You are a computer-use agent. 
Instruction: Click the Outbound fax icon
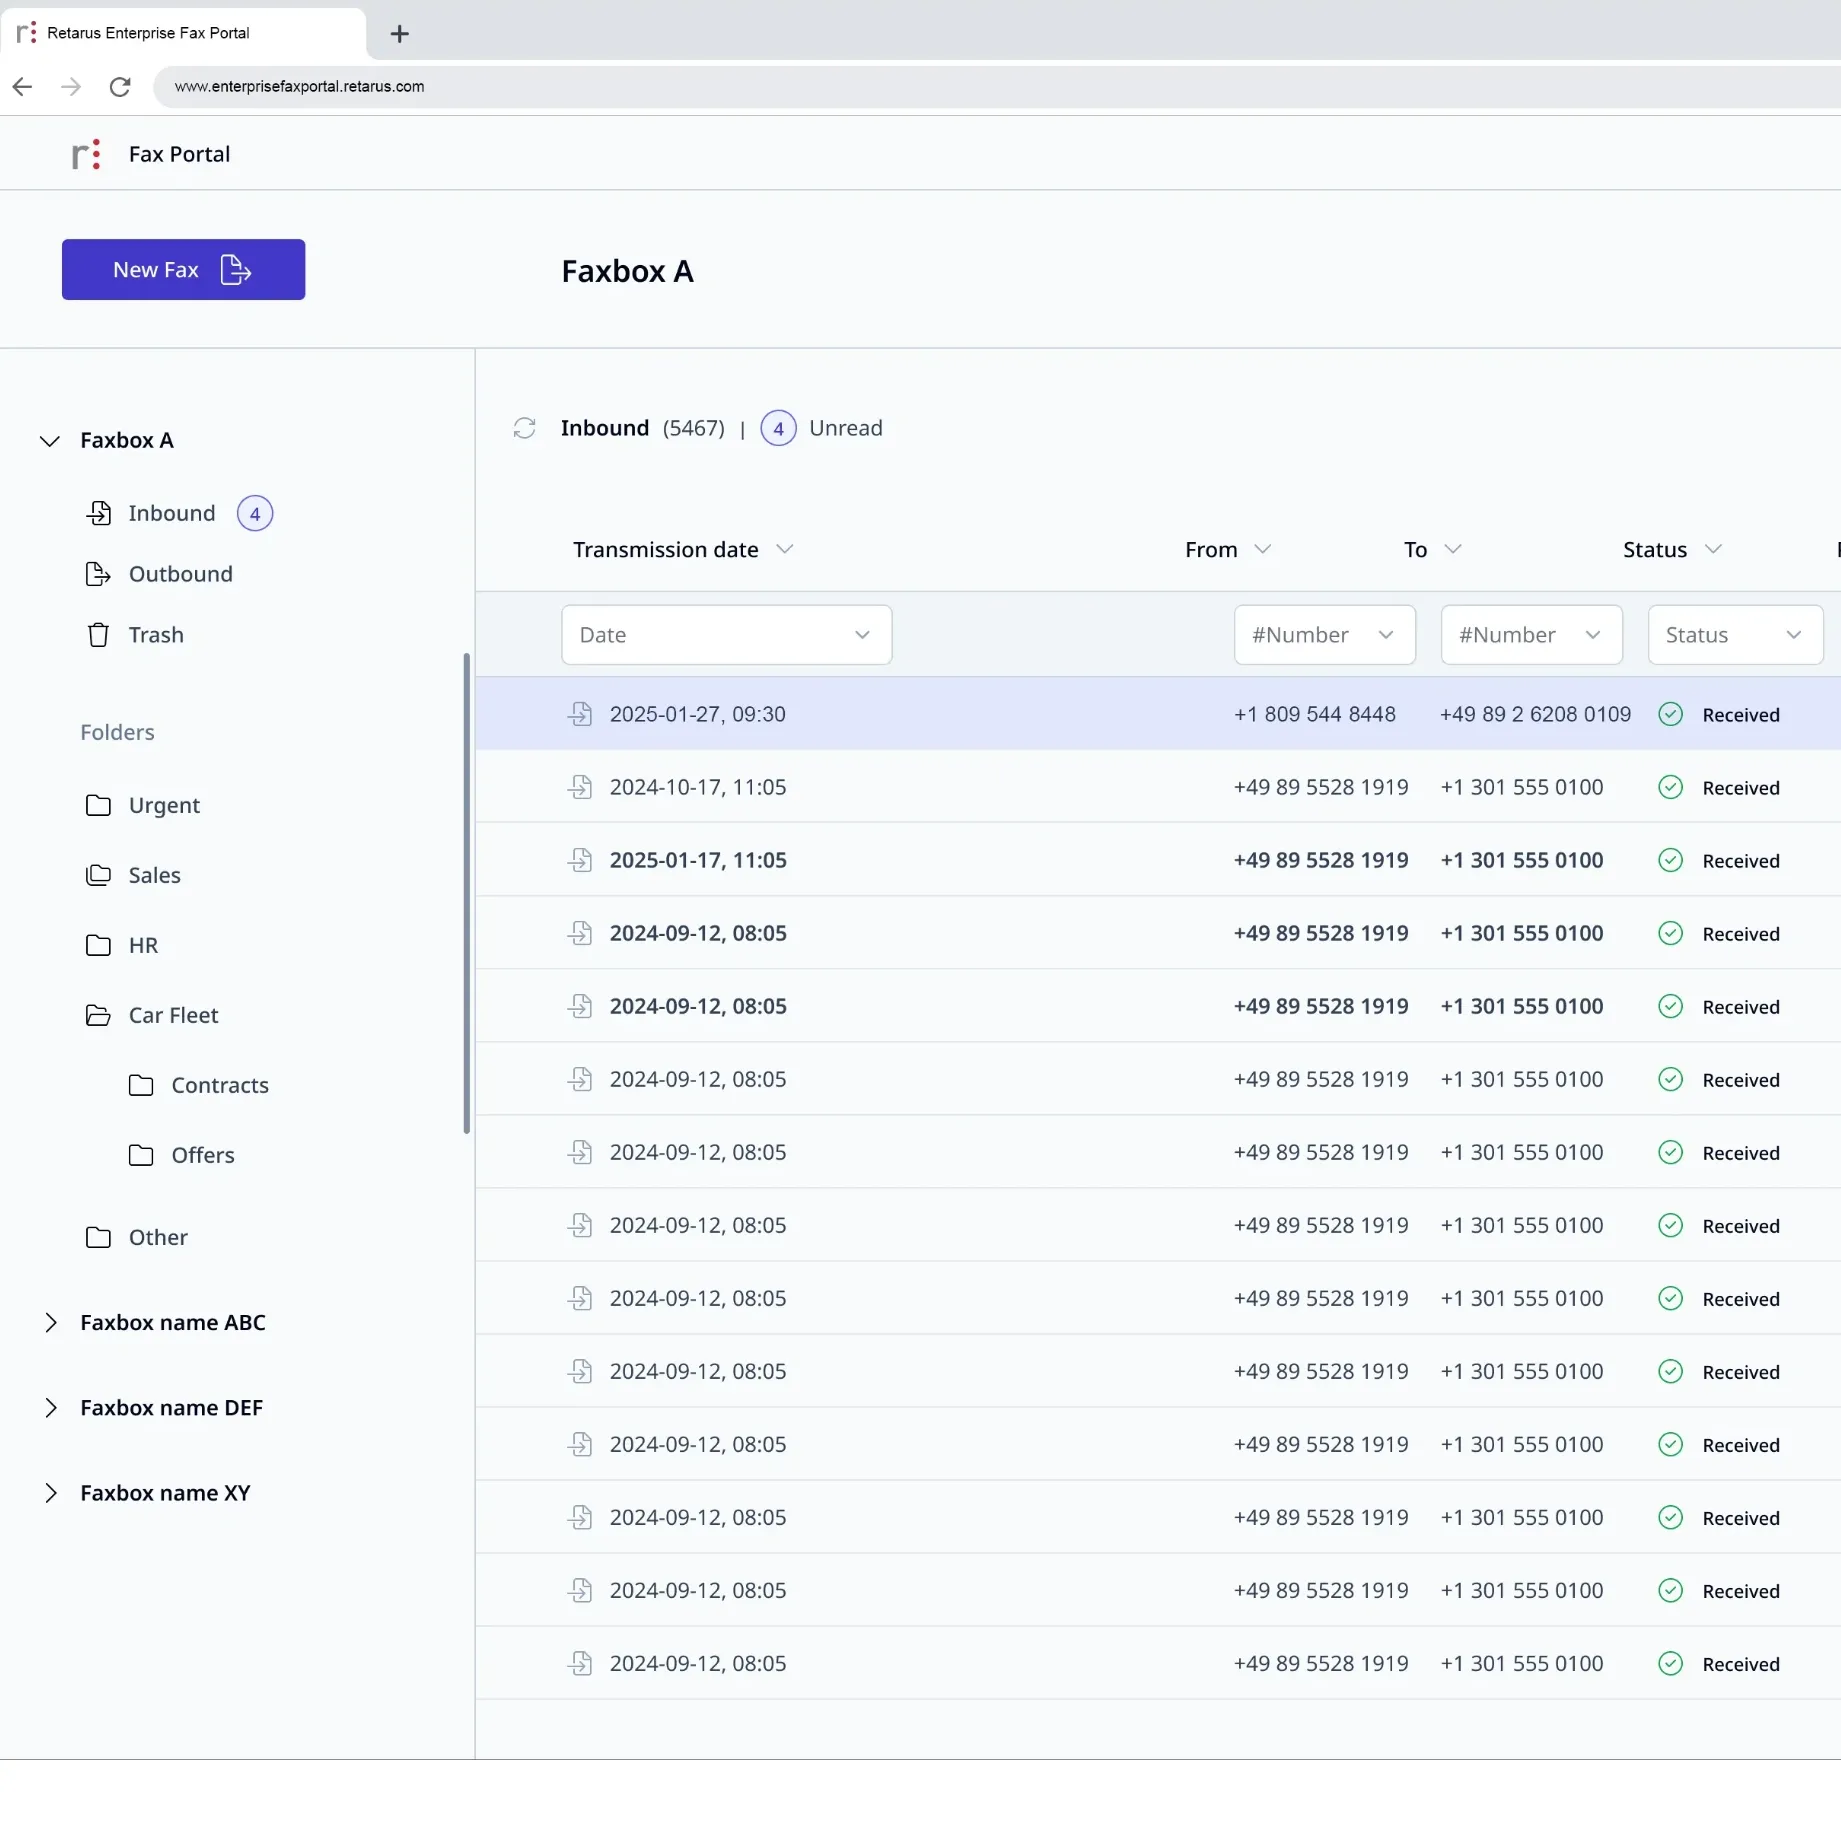pos(98,574)
